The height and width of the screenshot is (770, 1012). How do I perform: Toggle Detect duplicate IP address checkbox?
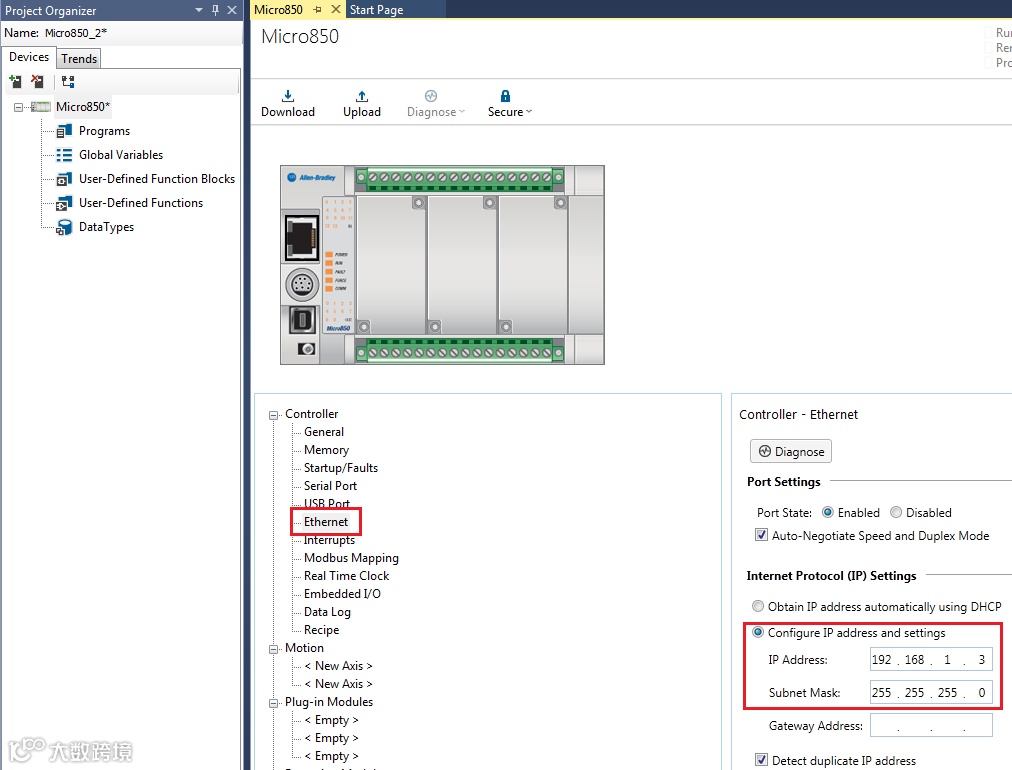pyautogui.click(x=762, y=760)
